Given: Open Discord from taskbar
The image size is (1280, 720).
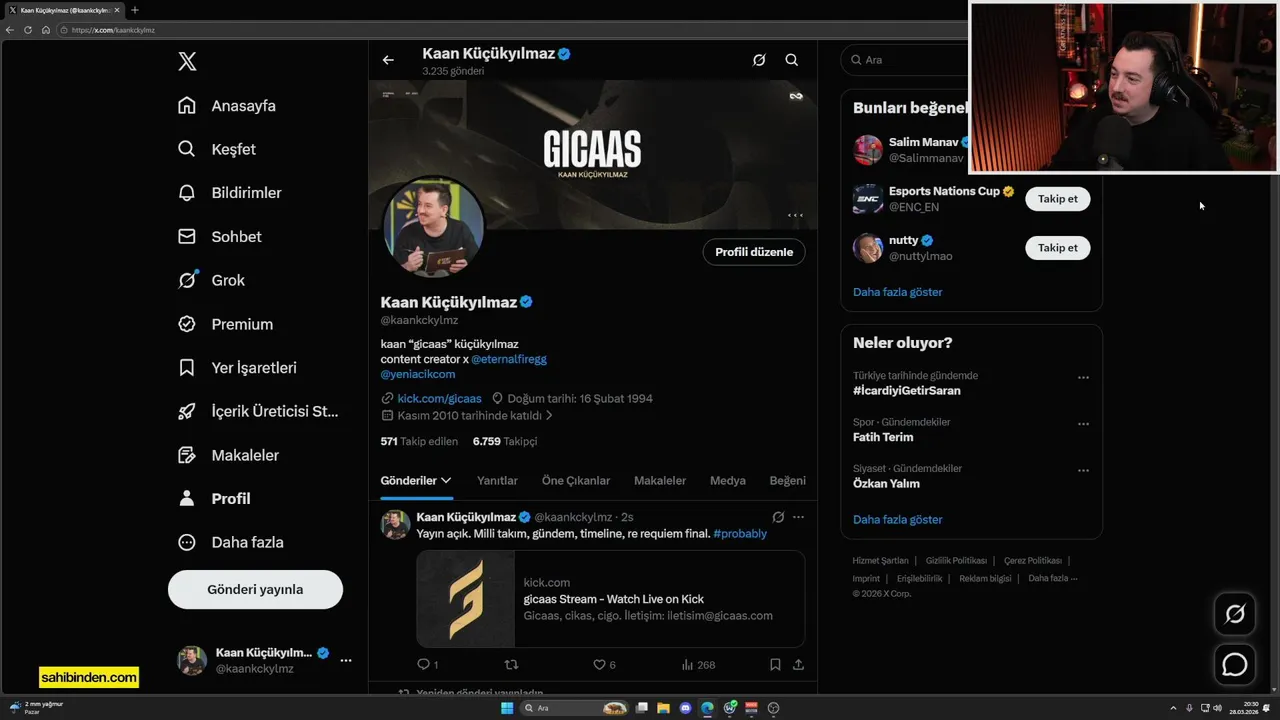Looking at the screenshot, I should click(685, 708).
